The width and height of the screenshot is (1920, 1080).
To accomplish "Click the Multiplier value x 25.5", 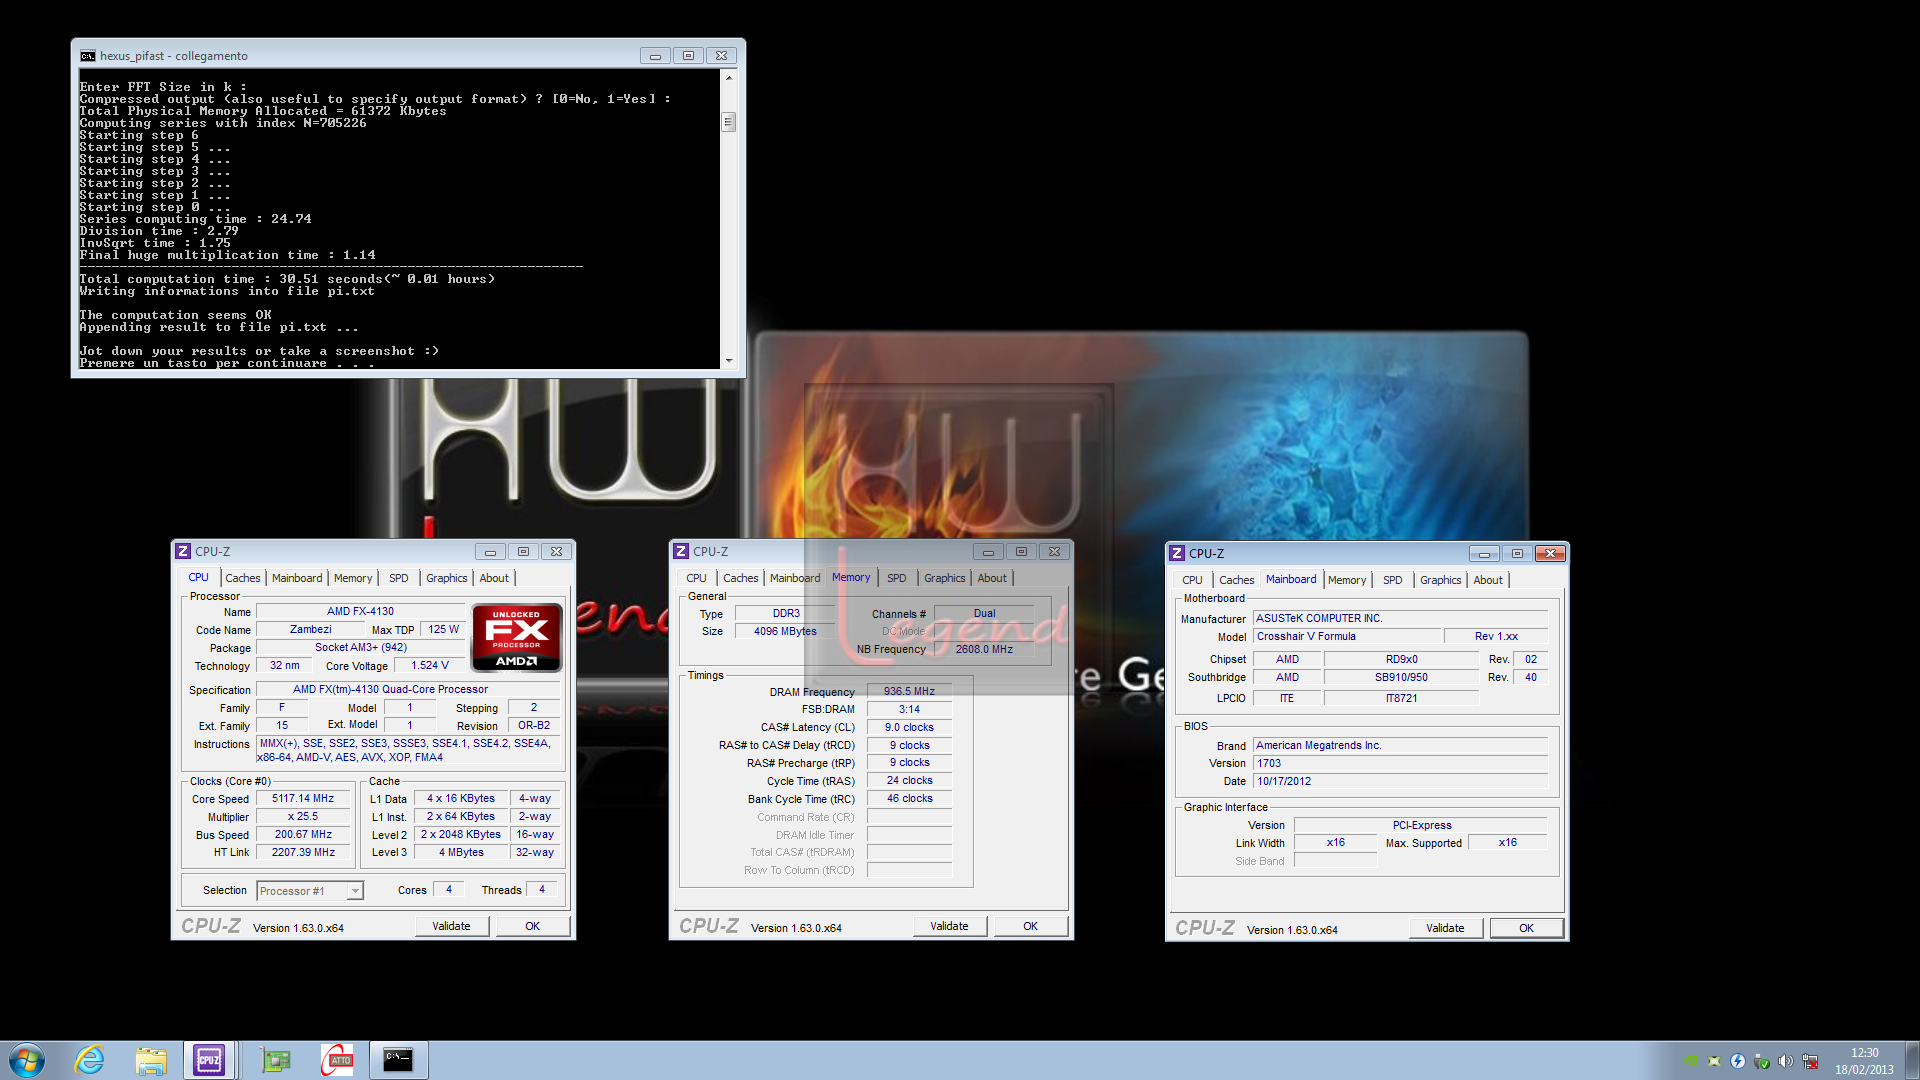I will click(303, 816).
